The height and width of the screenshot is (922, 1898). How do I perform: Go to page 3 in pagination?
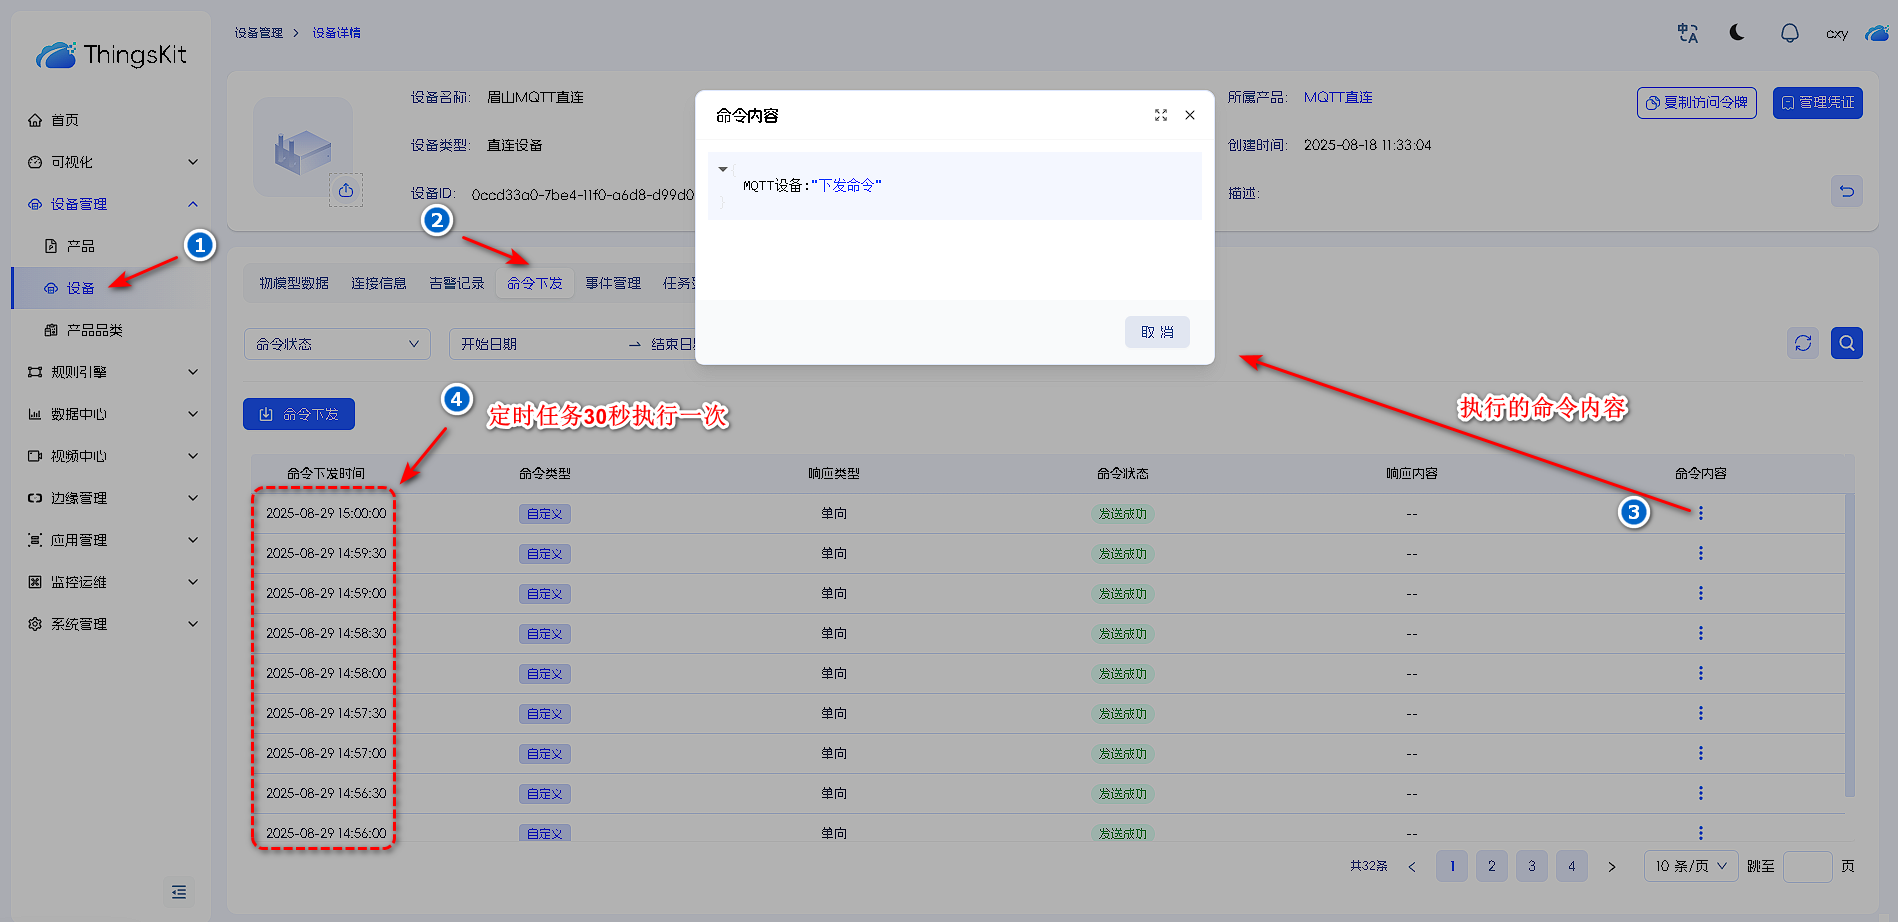pos(1531,866)
